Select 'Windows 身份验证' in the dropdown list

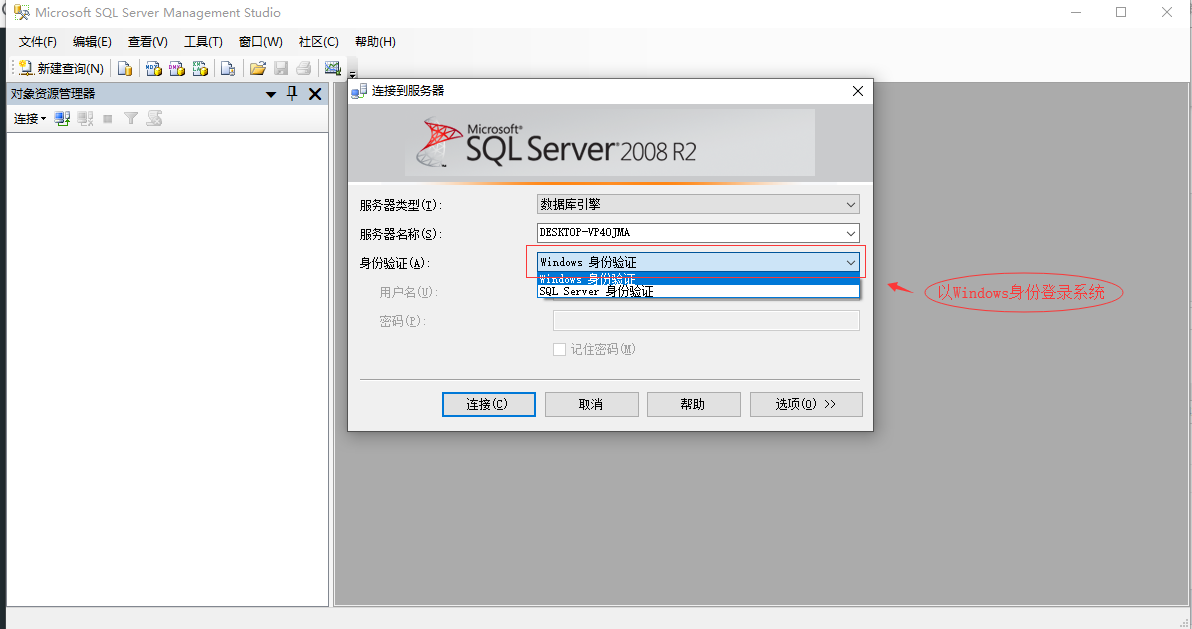(x=698, y=279)
